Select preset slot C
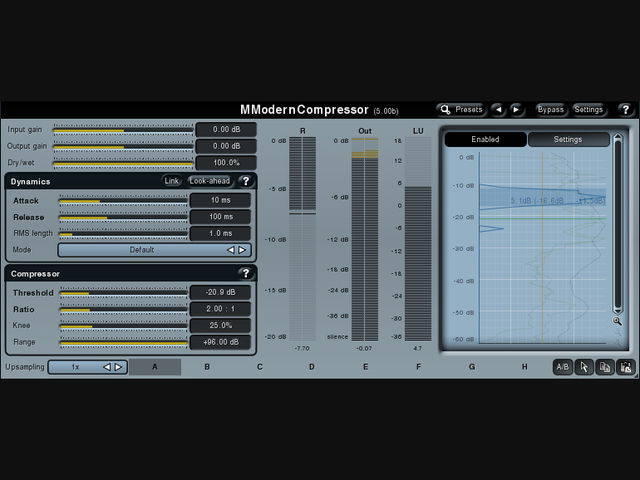This screenshot has height=480, width=640. (x=260, y=367)
